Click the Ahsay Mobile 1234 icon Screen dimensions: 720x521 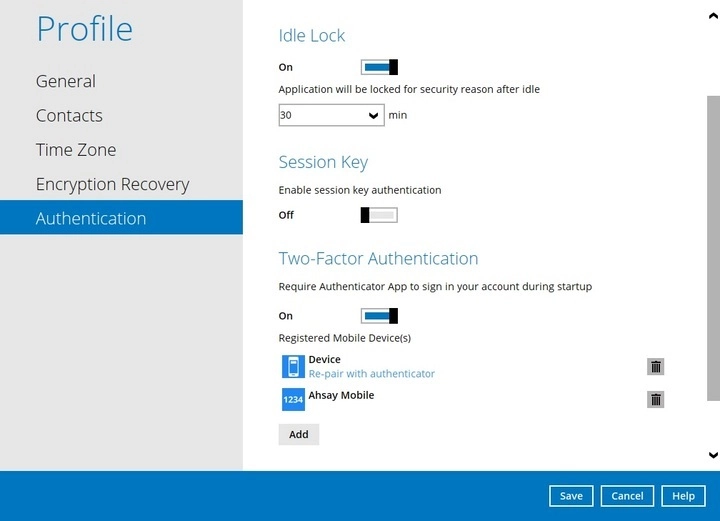[x=293, y=400]
